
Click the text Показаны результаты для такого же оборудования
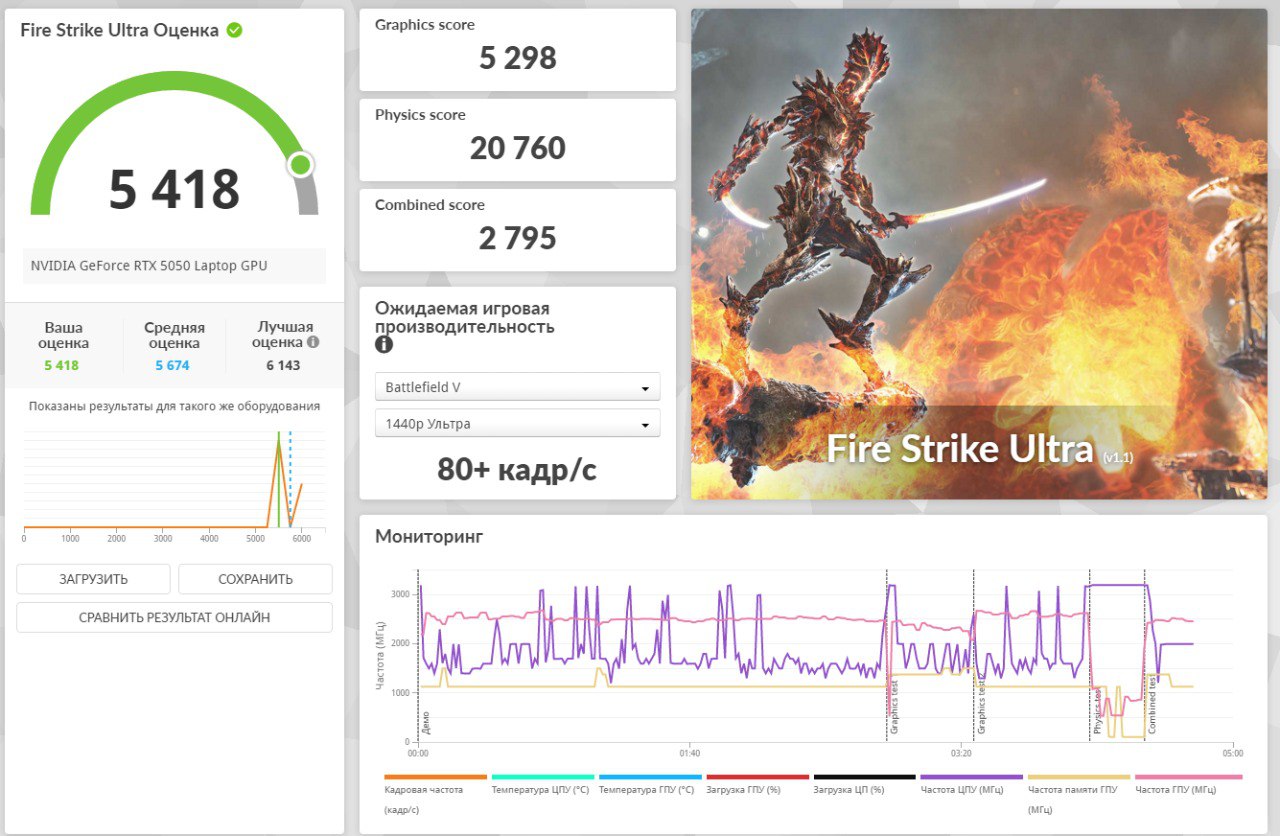pyautogui.click(x=174, y=406)
